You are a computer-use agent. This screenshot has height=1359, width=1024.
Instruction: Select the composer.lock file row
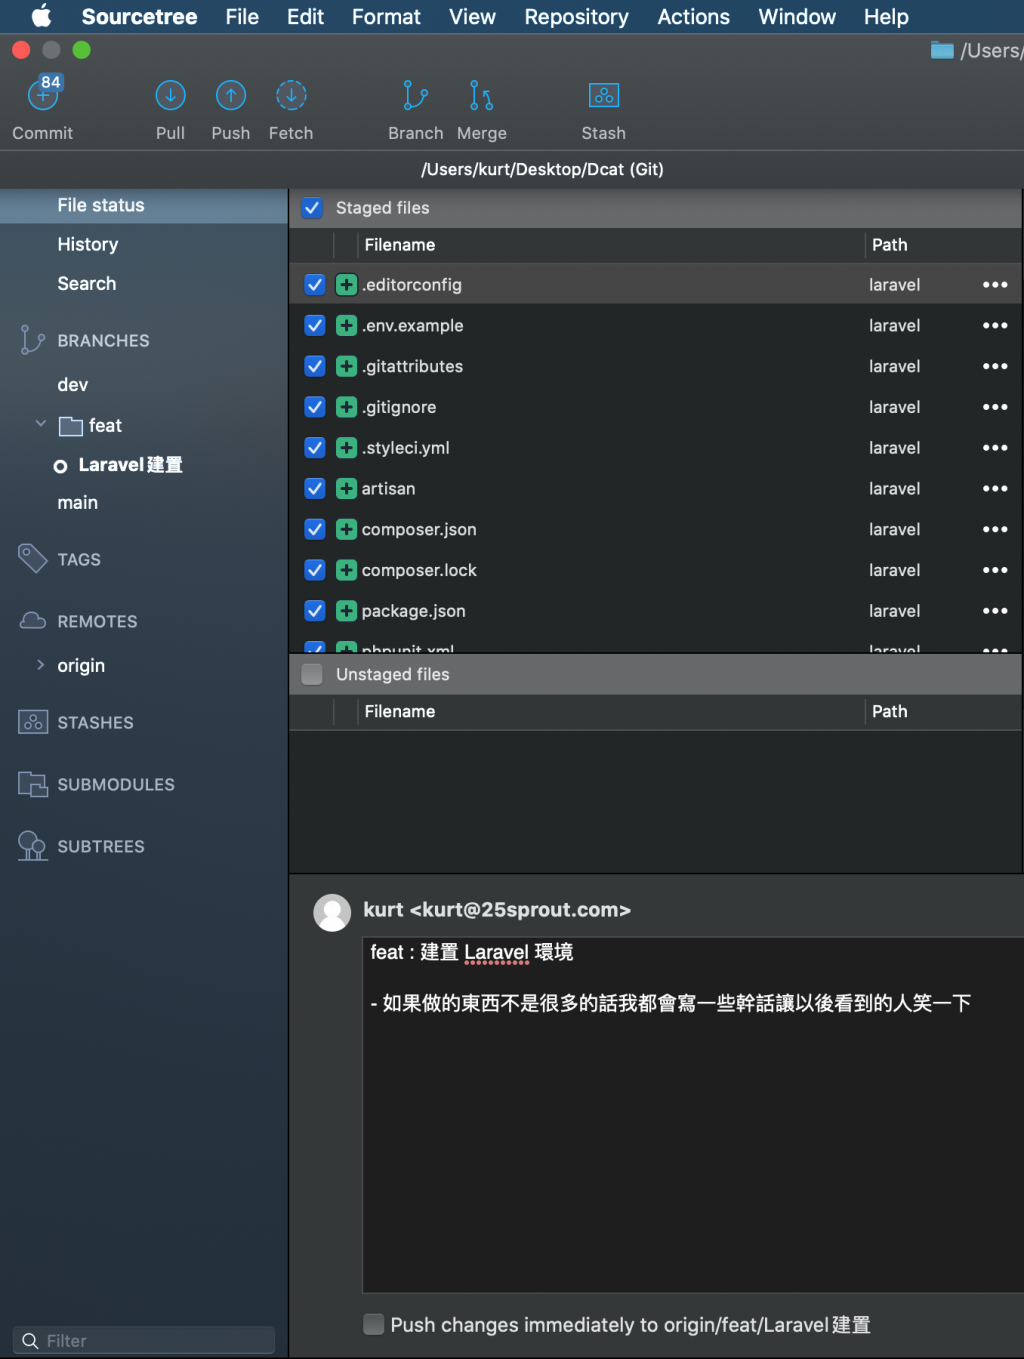point(655,570)
